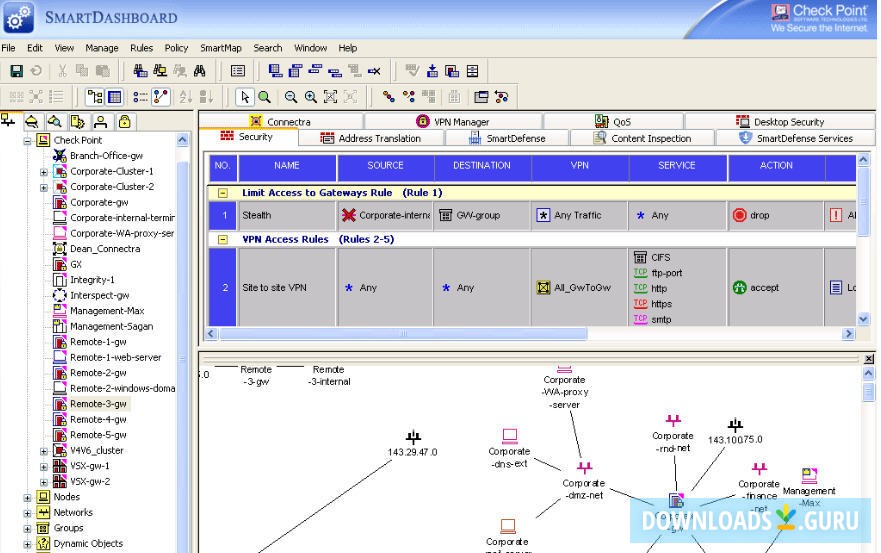The width and height of the screenshot is (881, 553).
Task: Open the VPN Communities padlock tab icon
Action: point(124,121)
